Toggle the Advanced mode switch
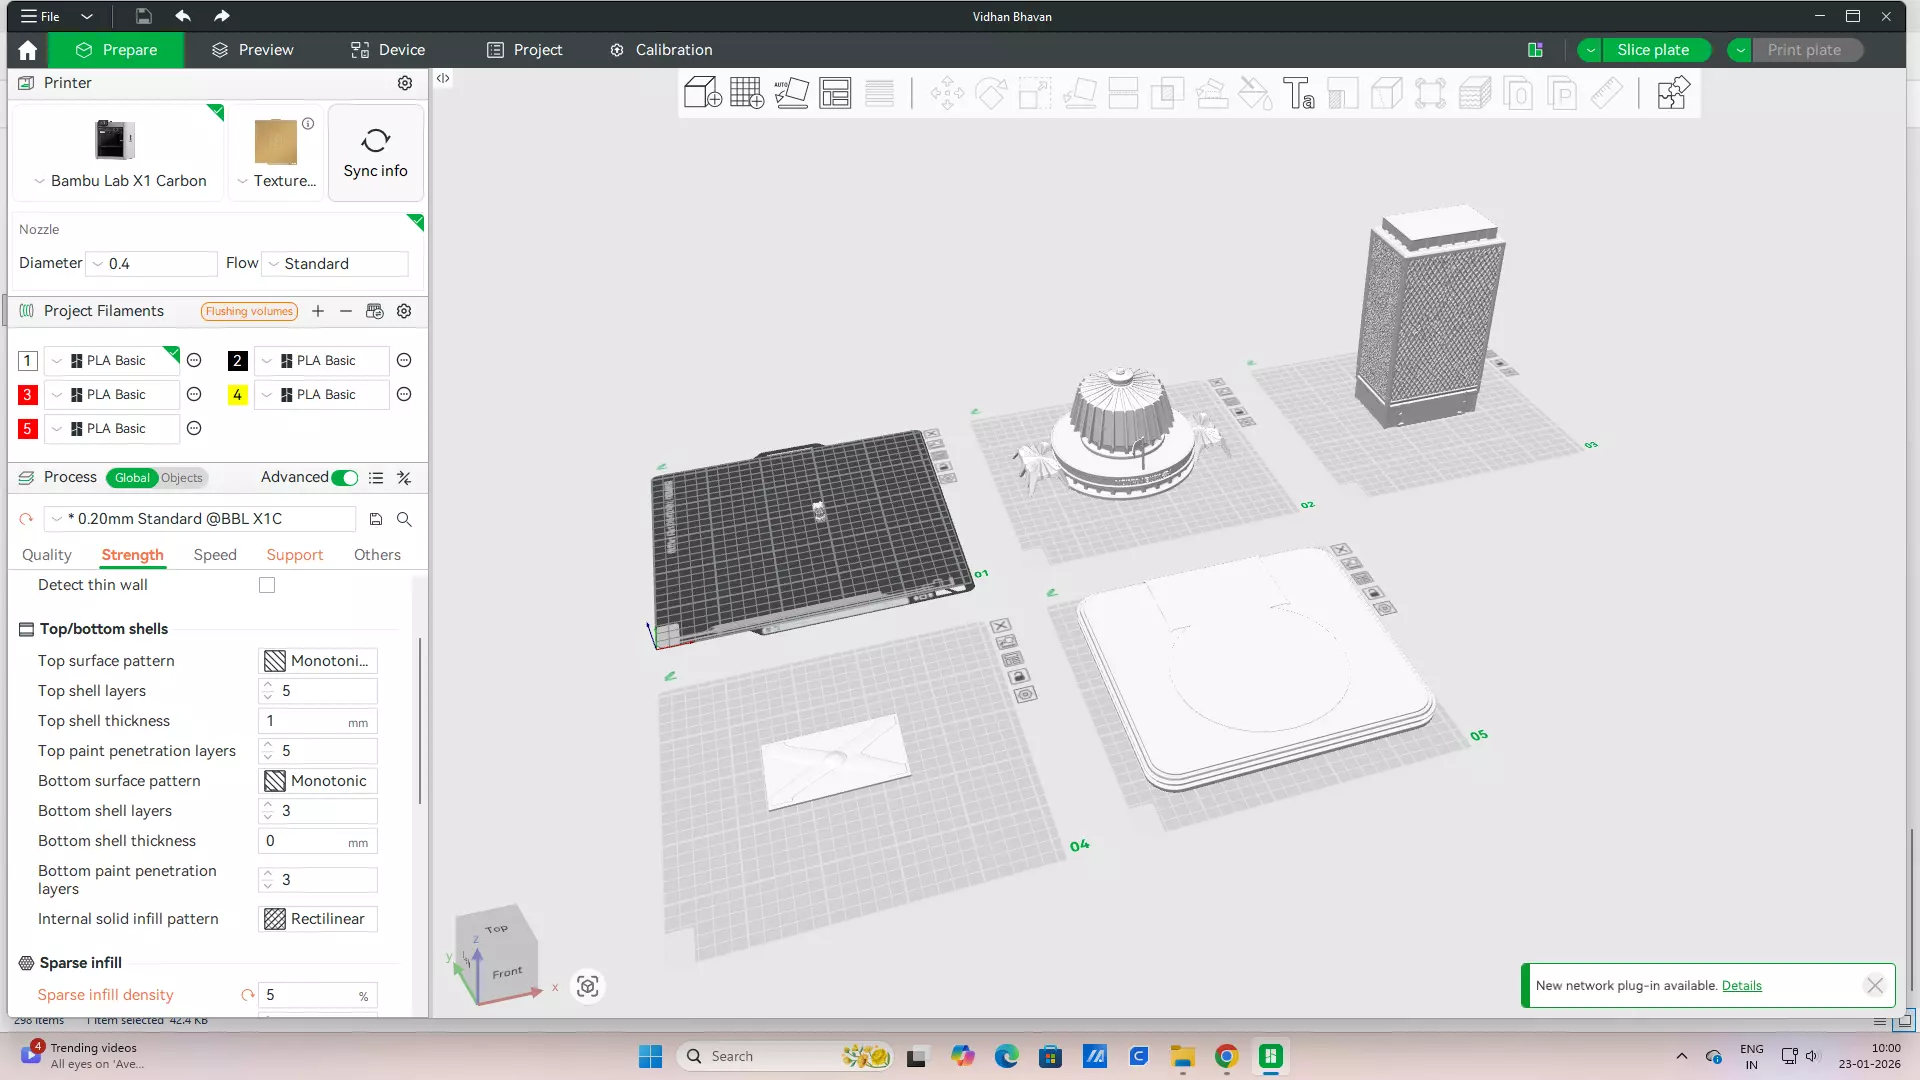Screen dimensions: 1920x1080 click(x=345, y=478)
